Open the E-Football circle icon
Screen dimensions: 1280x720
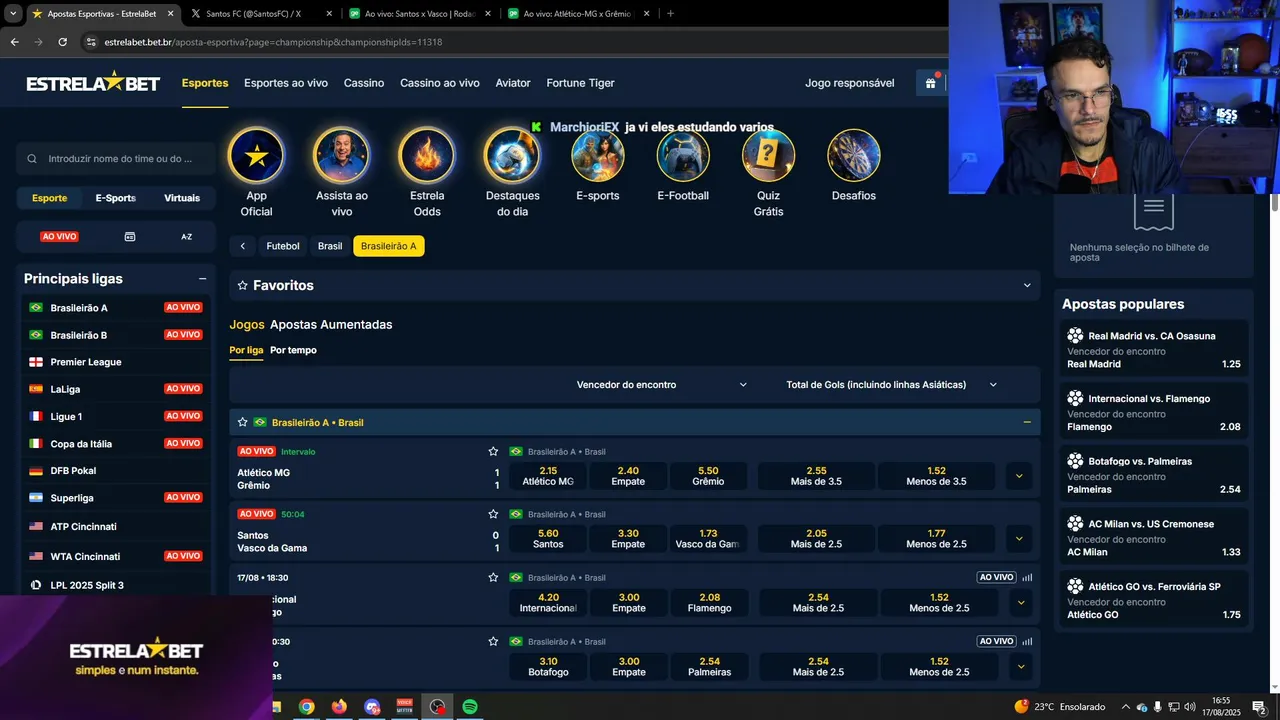[683, 156]
